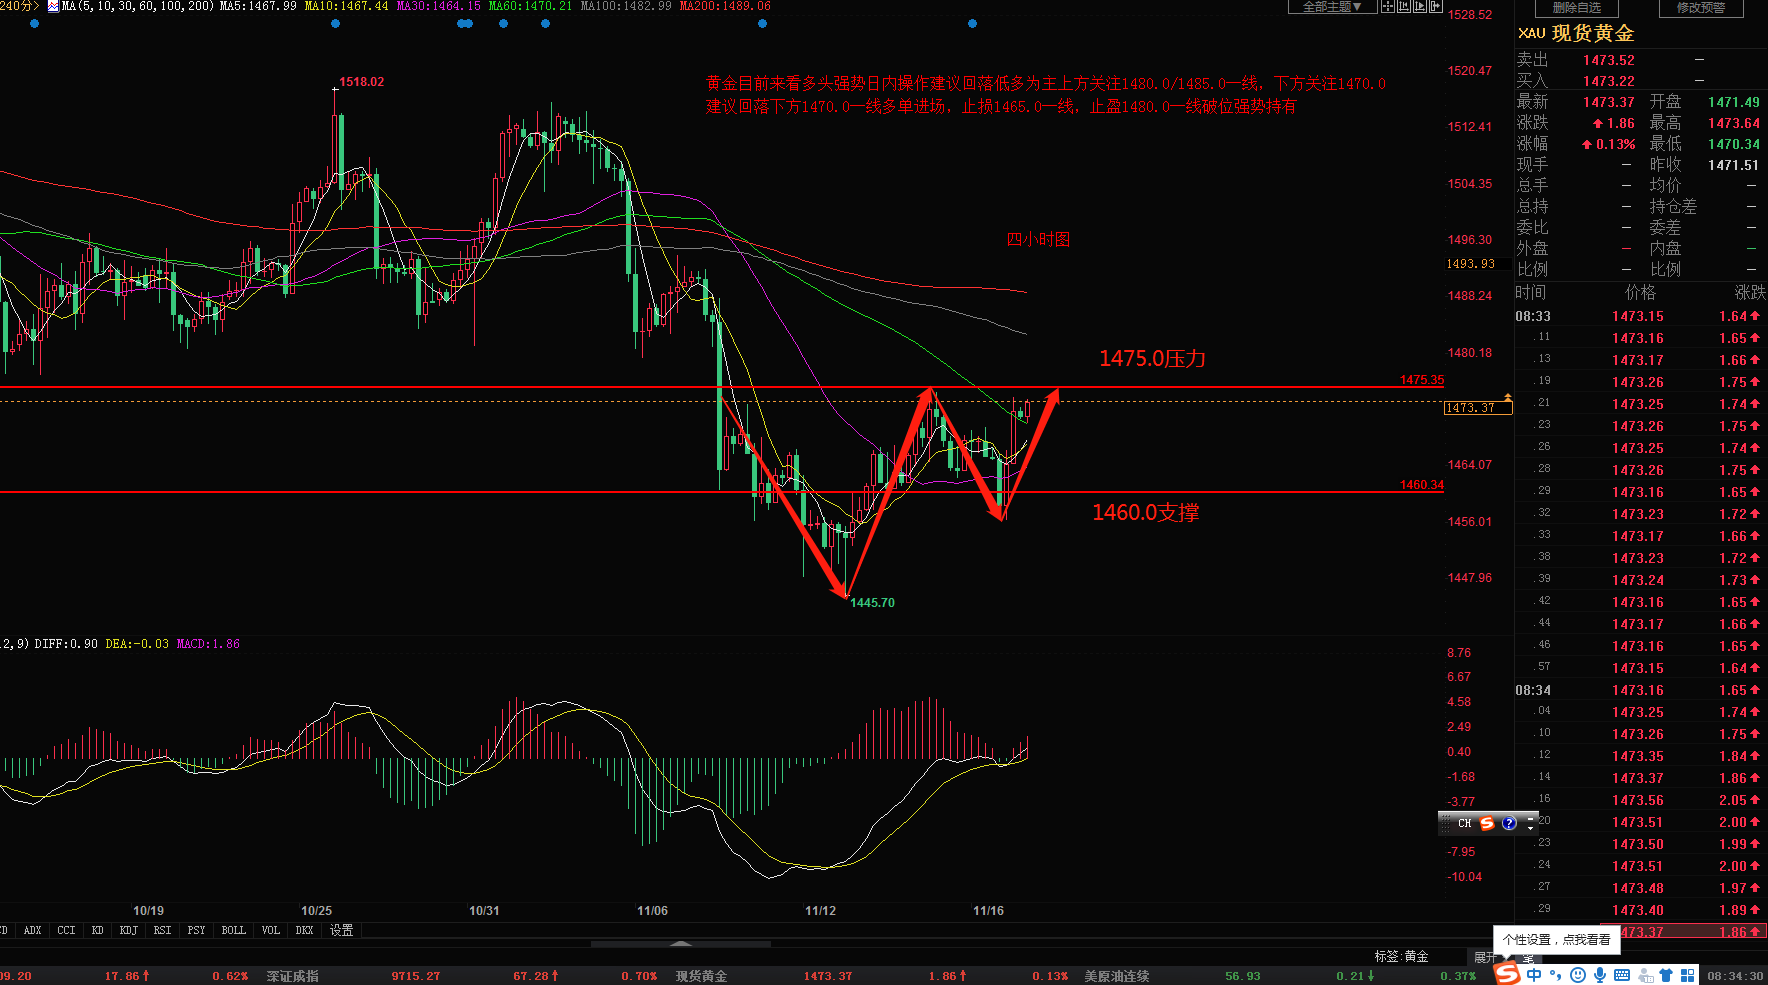Click the MA indicator icon at chart top-left
1768x985 pixels.
coord(53,6)
